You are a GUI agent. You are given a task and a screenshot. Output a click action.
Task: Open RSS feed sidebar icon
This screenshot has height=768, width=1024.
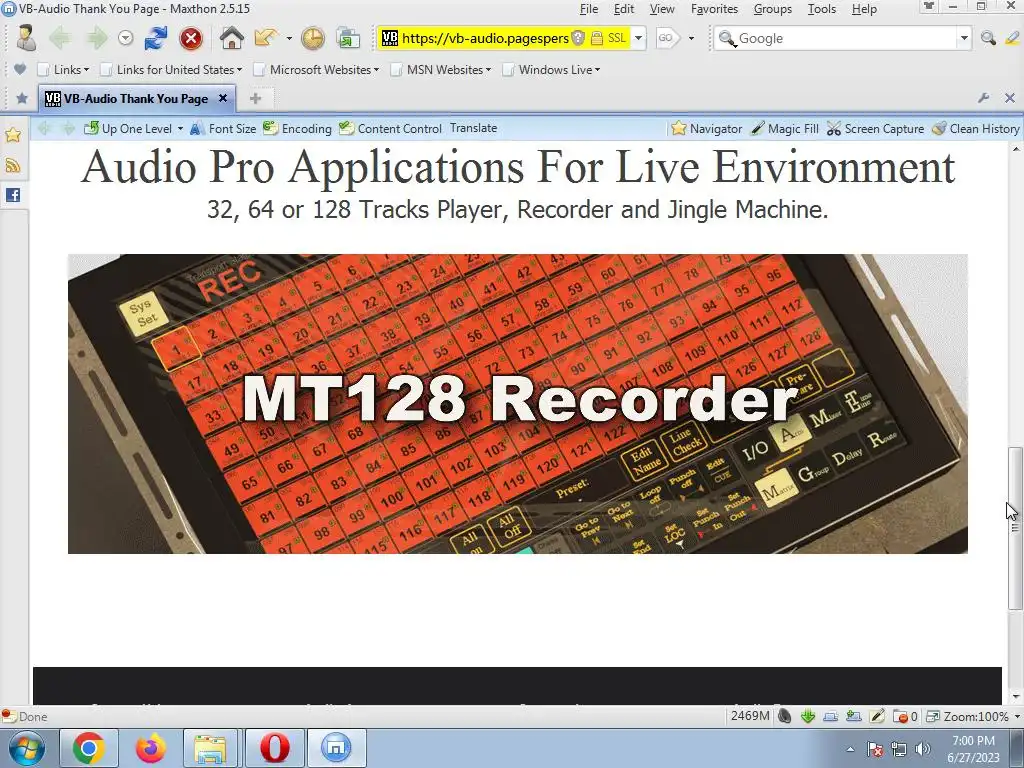[13, 166]
